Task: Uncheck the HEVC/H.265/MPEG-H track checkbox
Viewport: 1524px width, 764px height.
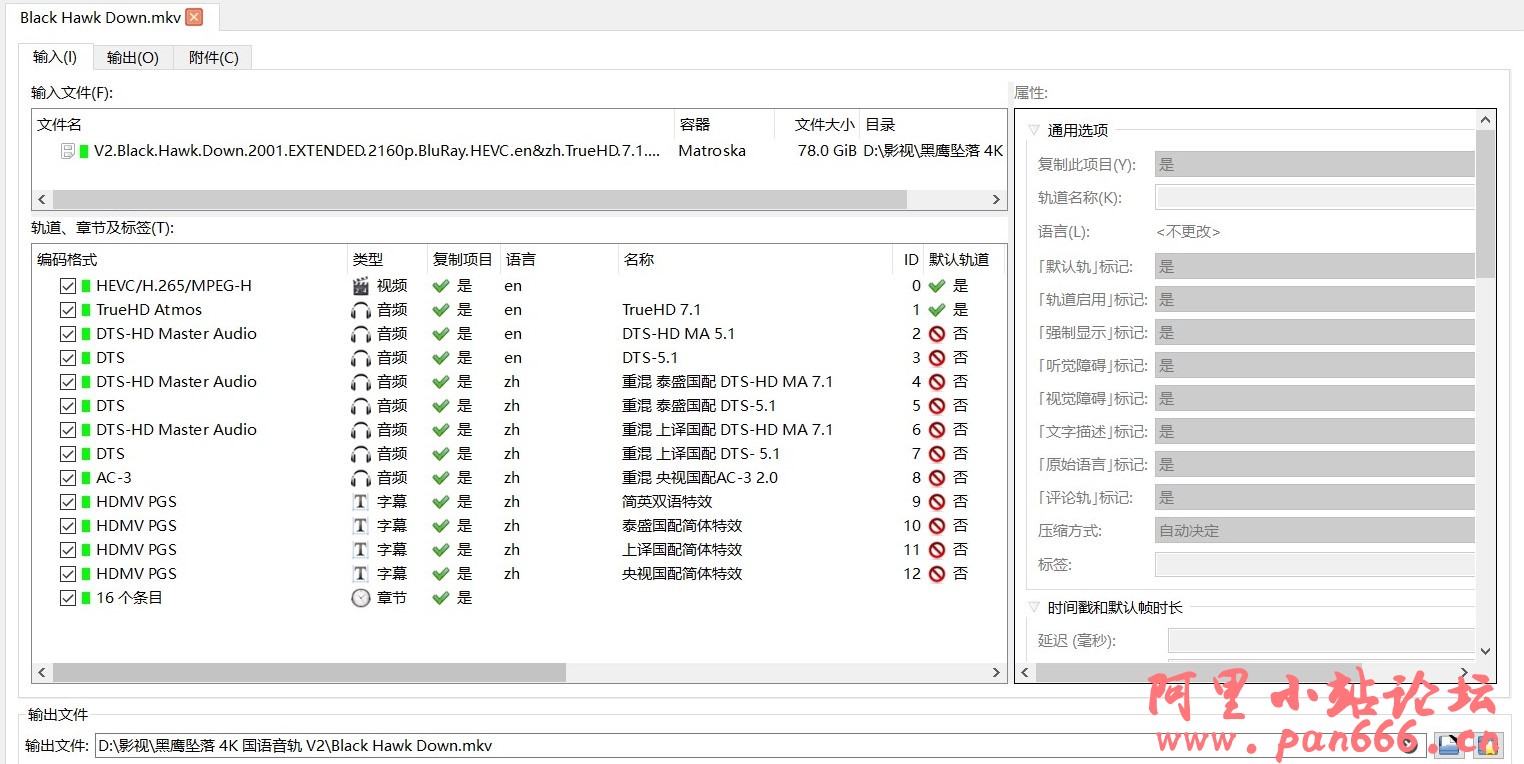Action: (x=68, y=286)
